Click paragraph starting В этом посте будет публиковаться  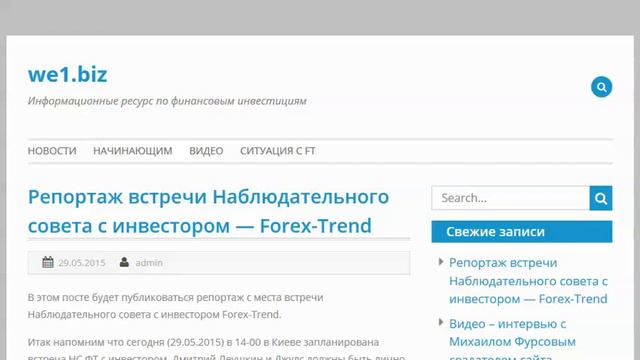pos(176,306)
